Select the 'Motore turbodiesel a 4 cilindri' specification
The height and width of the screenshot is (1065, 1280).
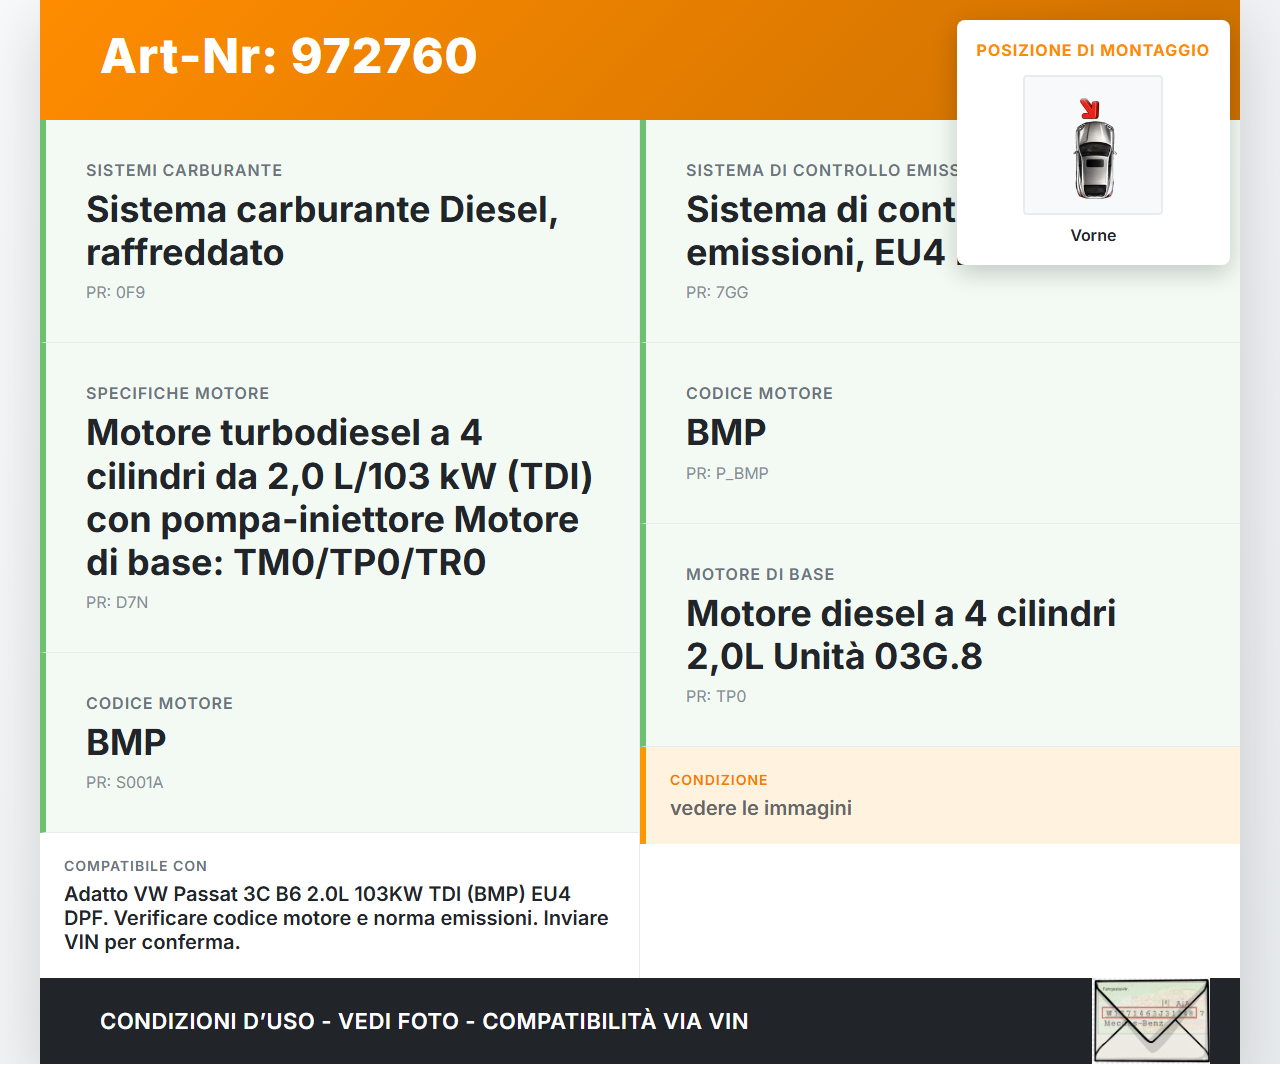tap(339, 497)
